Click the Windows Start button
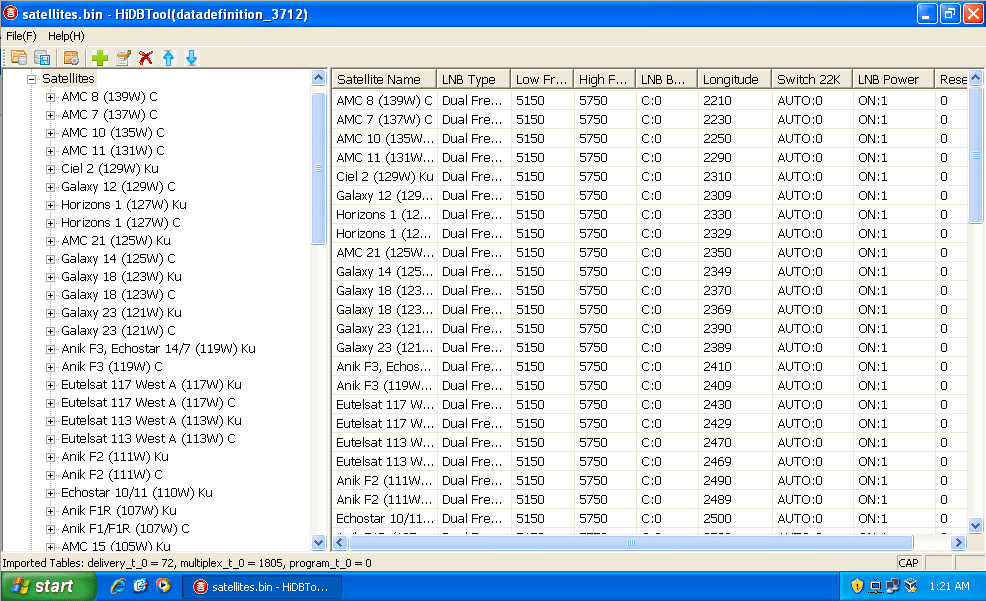Screen dimensions: 986x601 pos(48,587)
